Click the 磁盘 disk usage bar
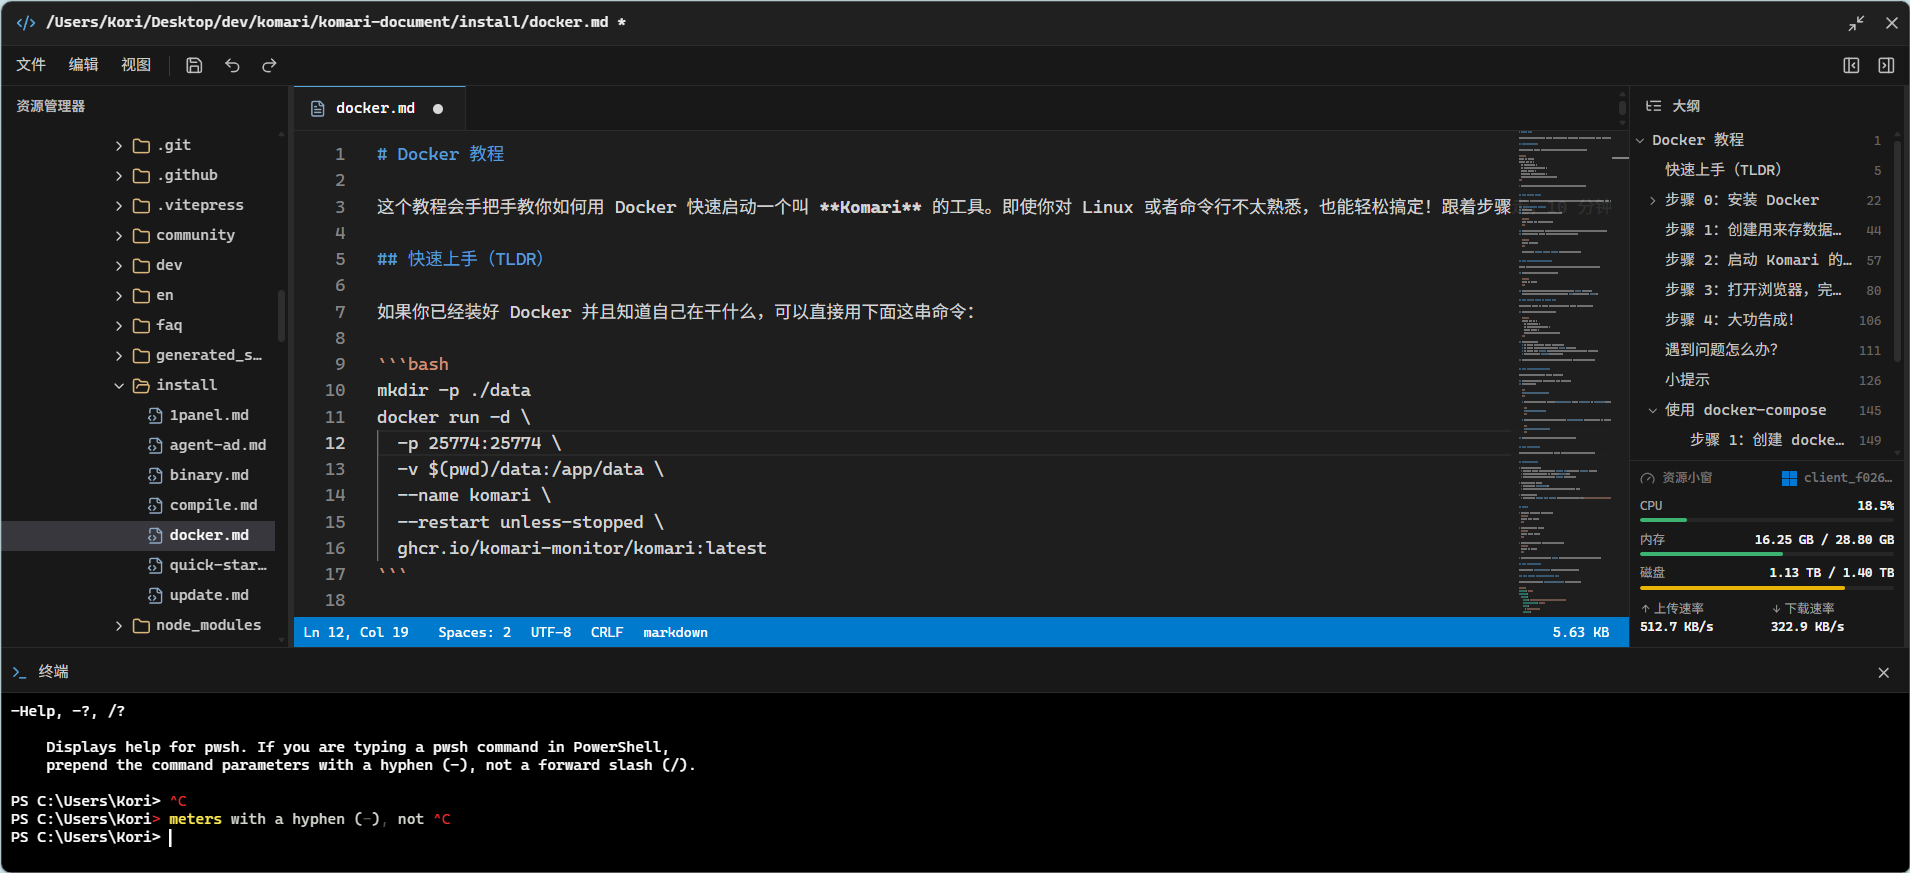Image resolution: width=1910 pixels, height=873 pixels. tap(1767, 588)
